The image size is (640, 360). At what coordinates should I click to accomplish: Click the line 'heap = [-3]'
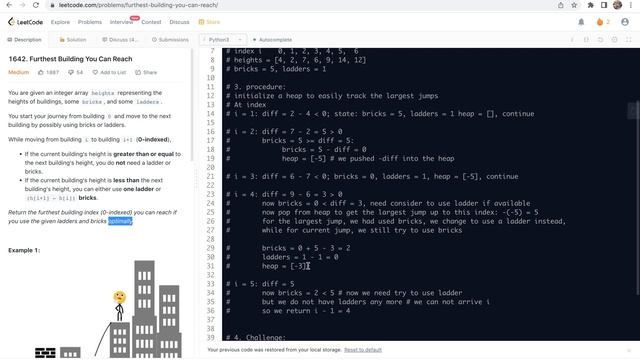tap(283, 266)
